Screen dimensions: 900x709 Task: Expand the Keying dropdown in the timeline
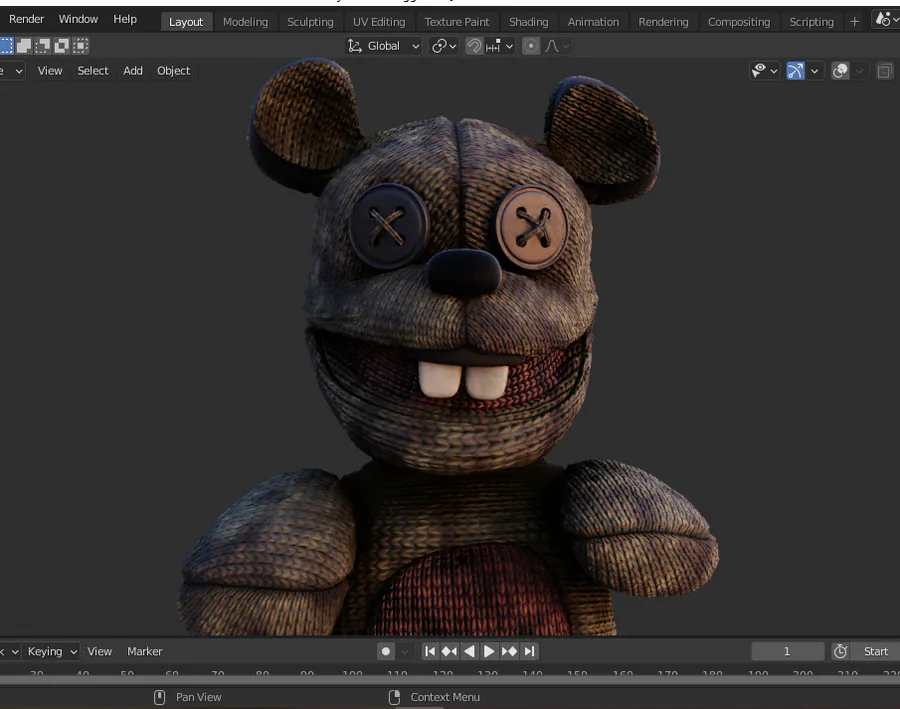click(52, 651)
